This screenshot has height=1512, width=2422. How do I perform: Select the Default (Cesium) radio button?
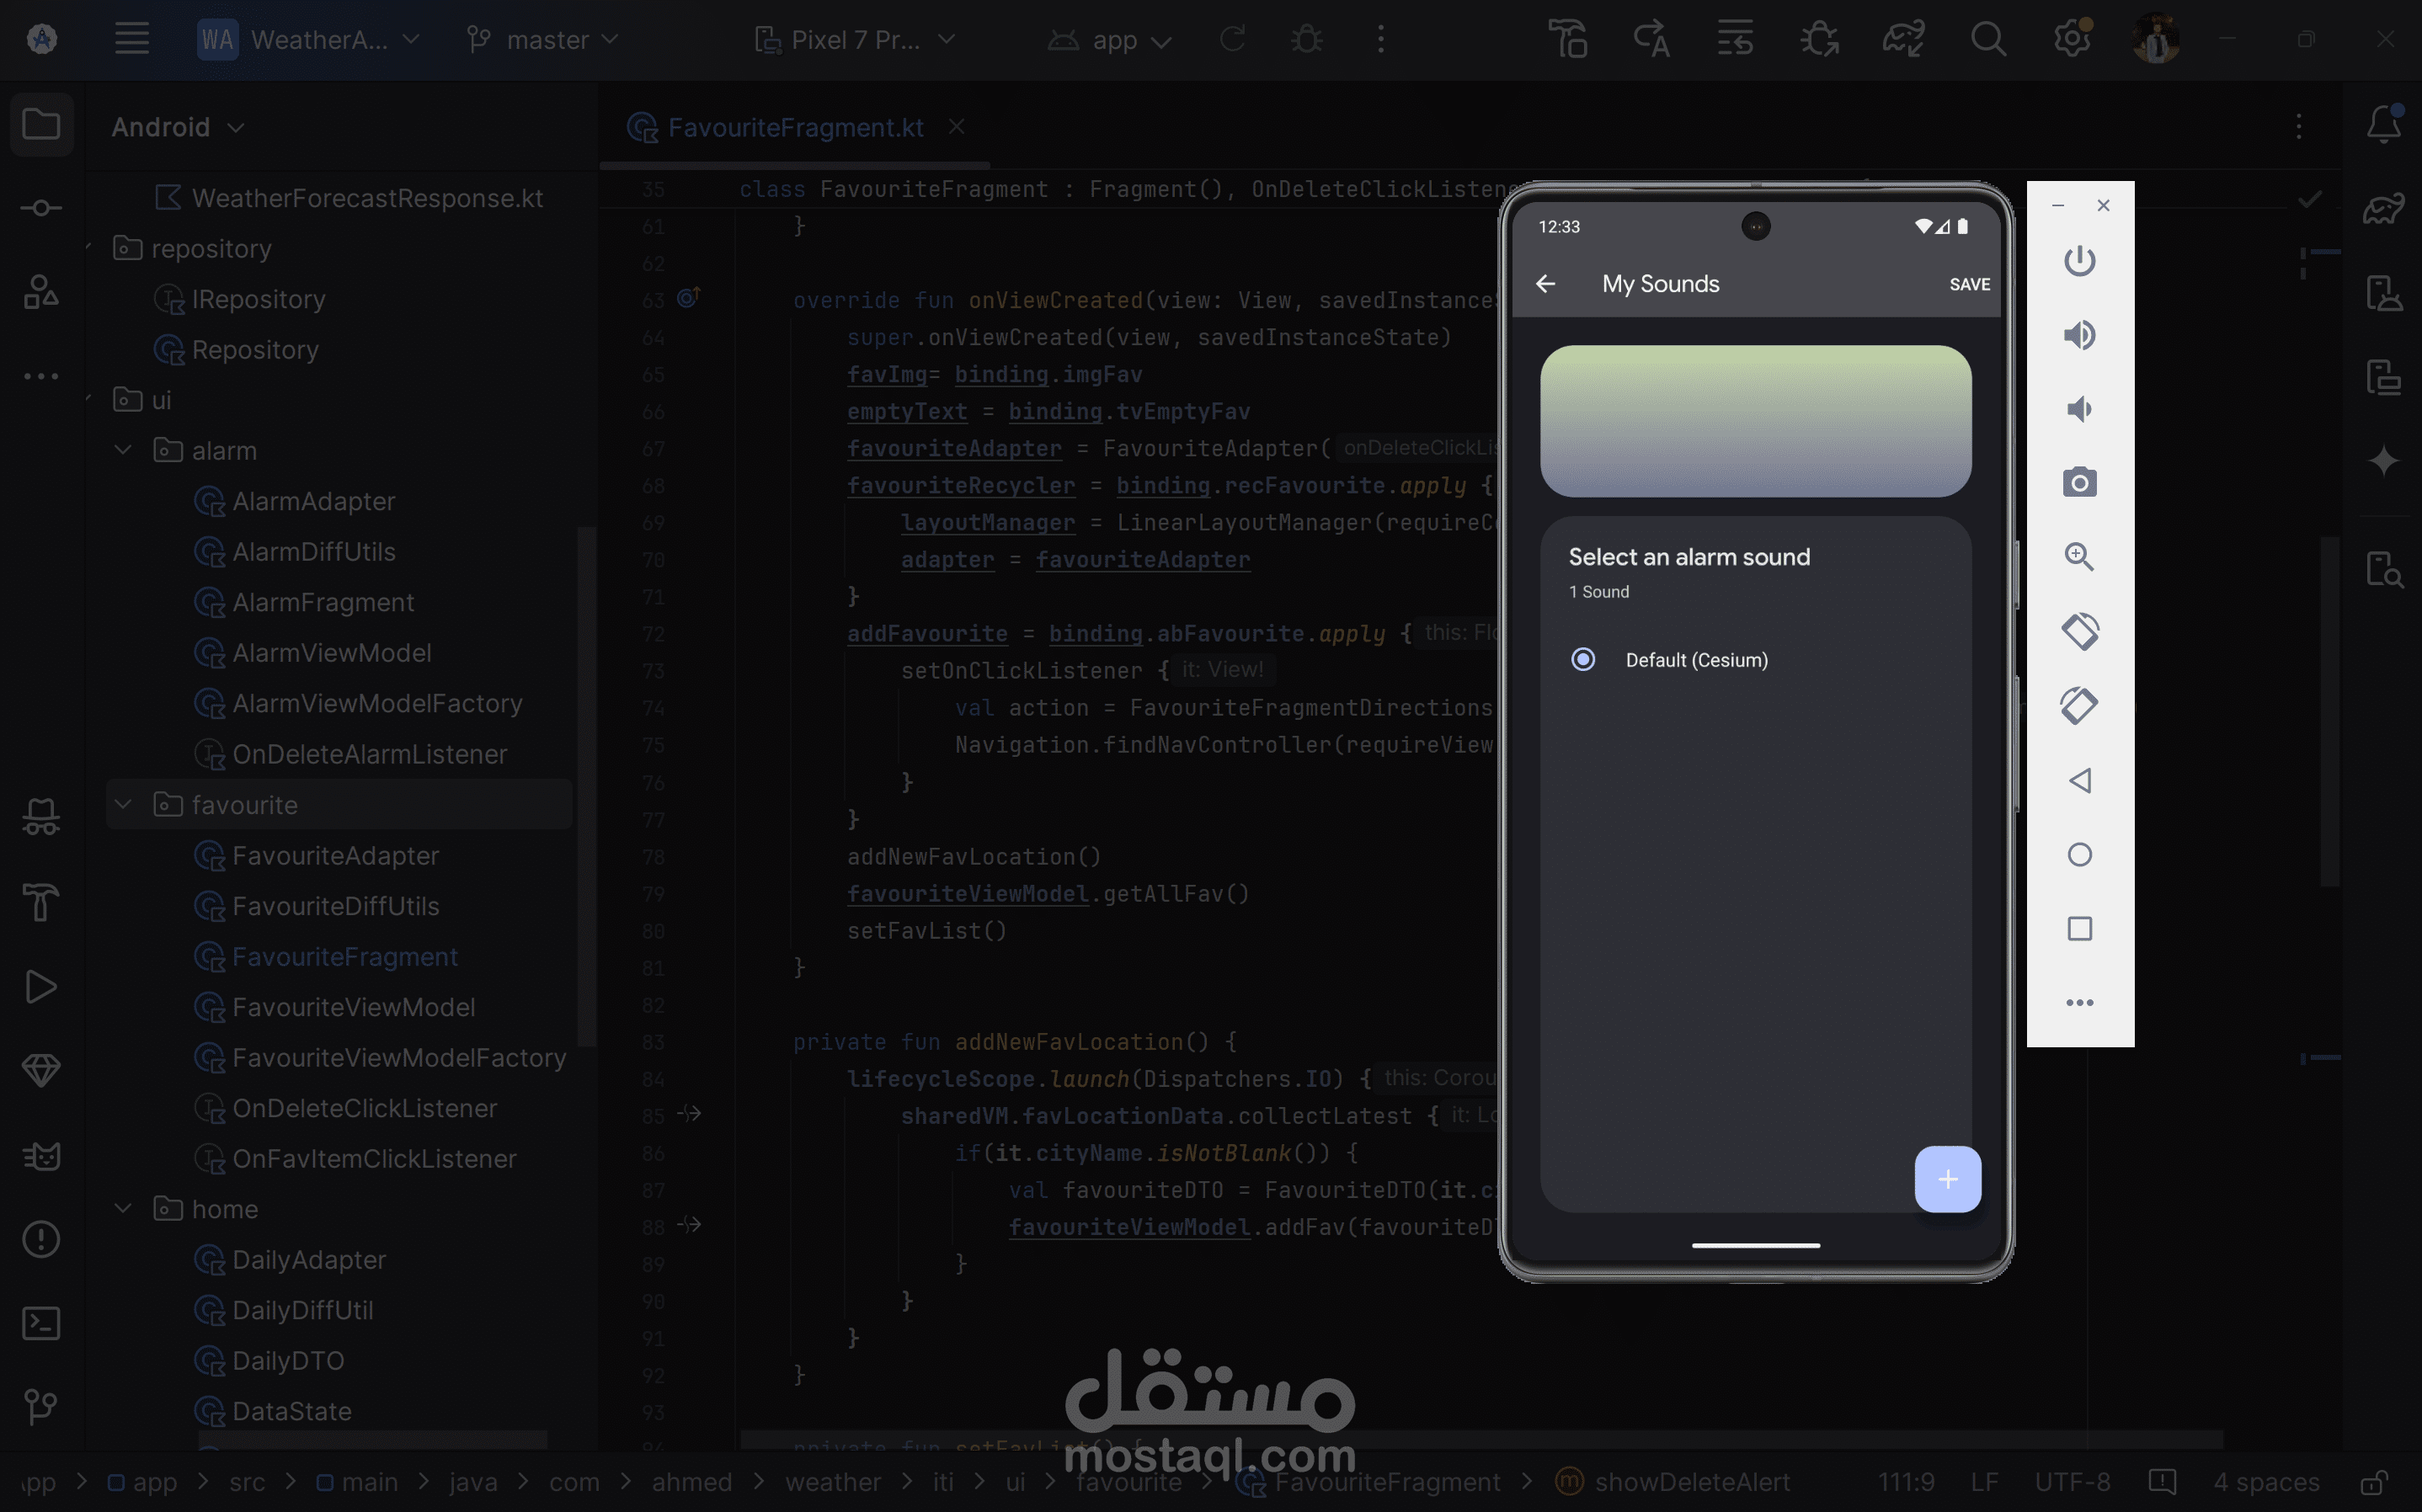(x=1583, y=660)
